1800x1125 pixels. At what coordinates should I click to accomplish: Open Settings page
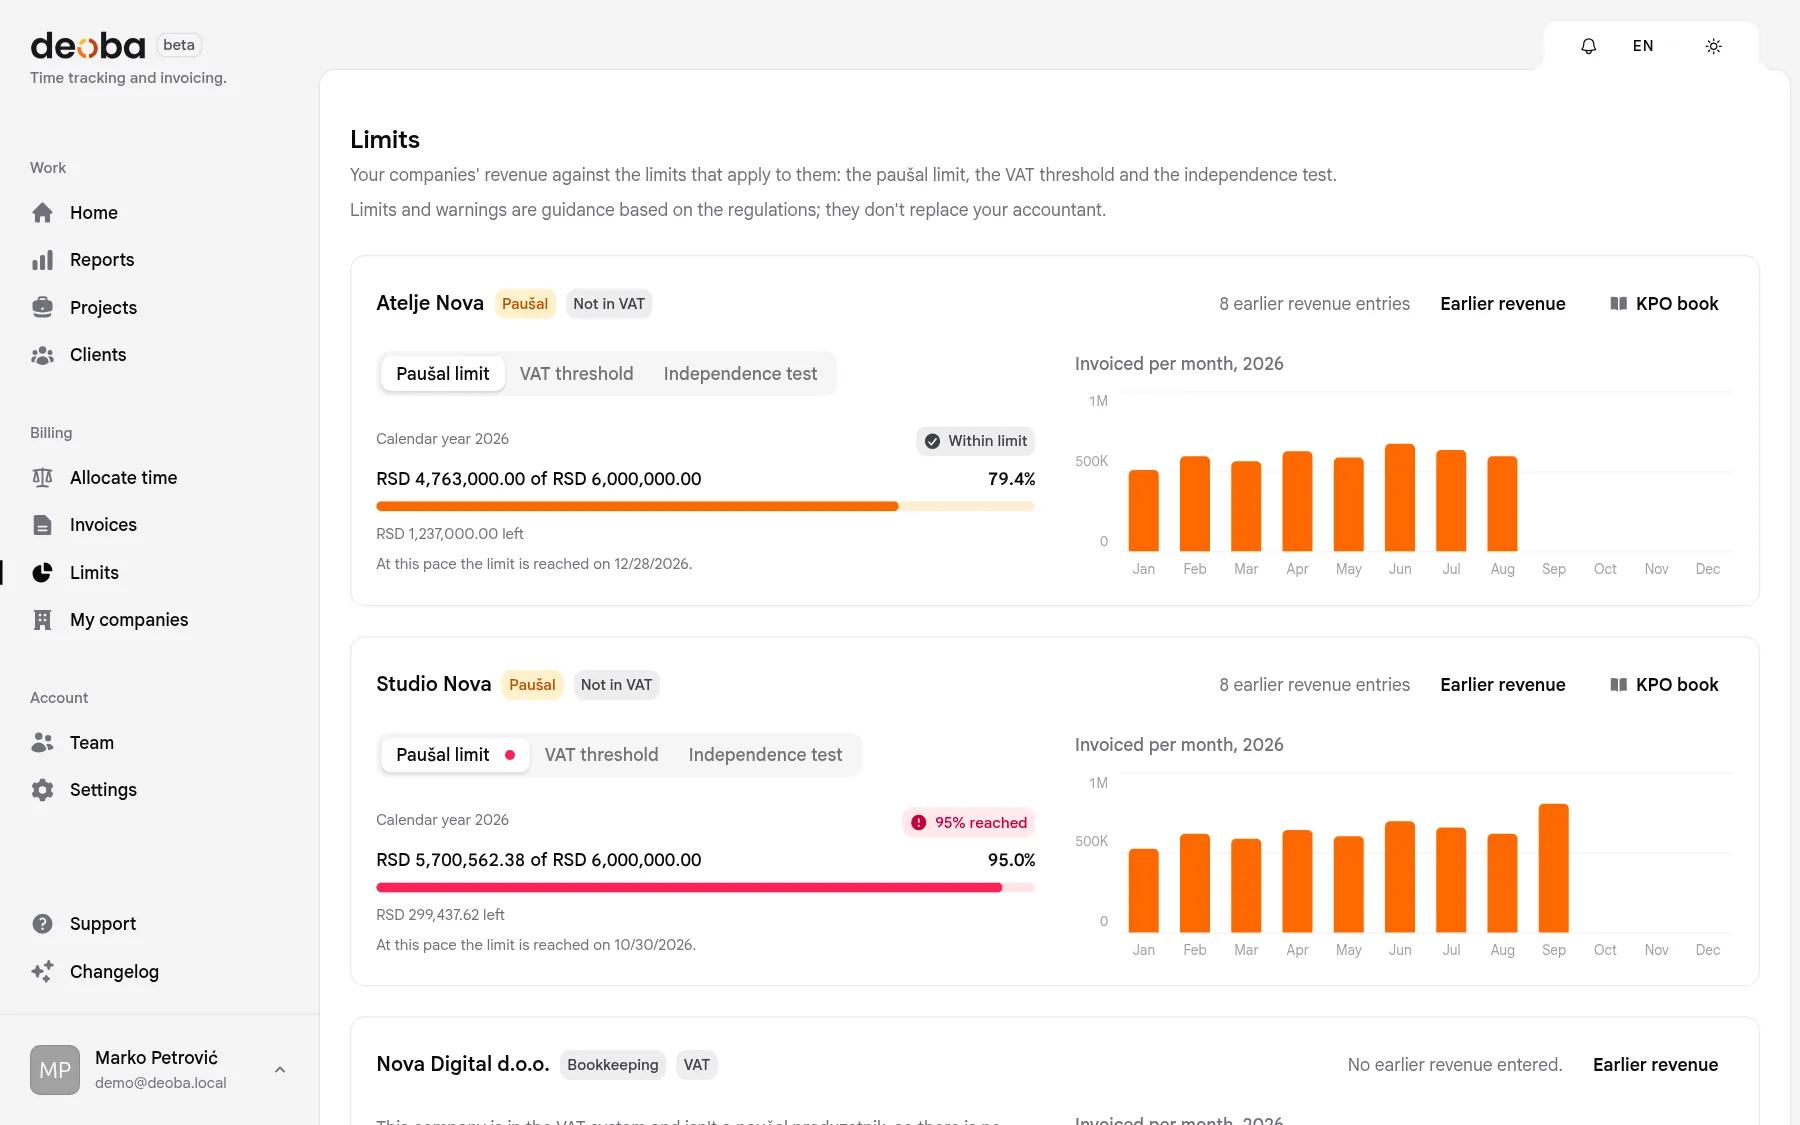(103, 790)
